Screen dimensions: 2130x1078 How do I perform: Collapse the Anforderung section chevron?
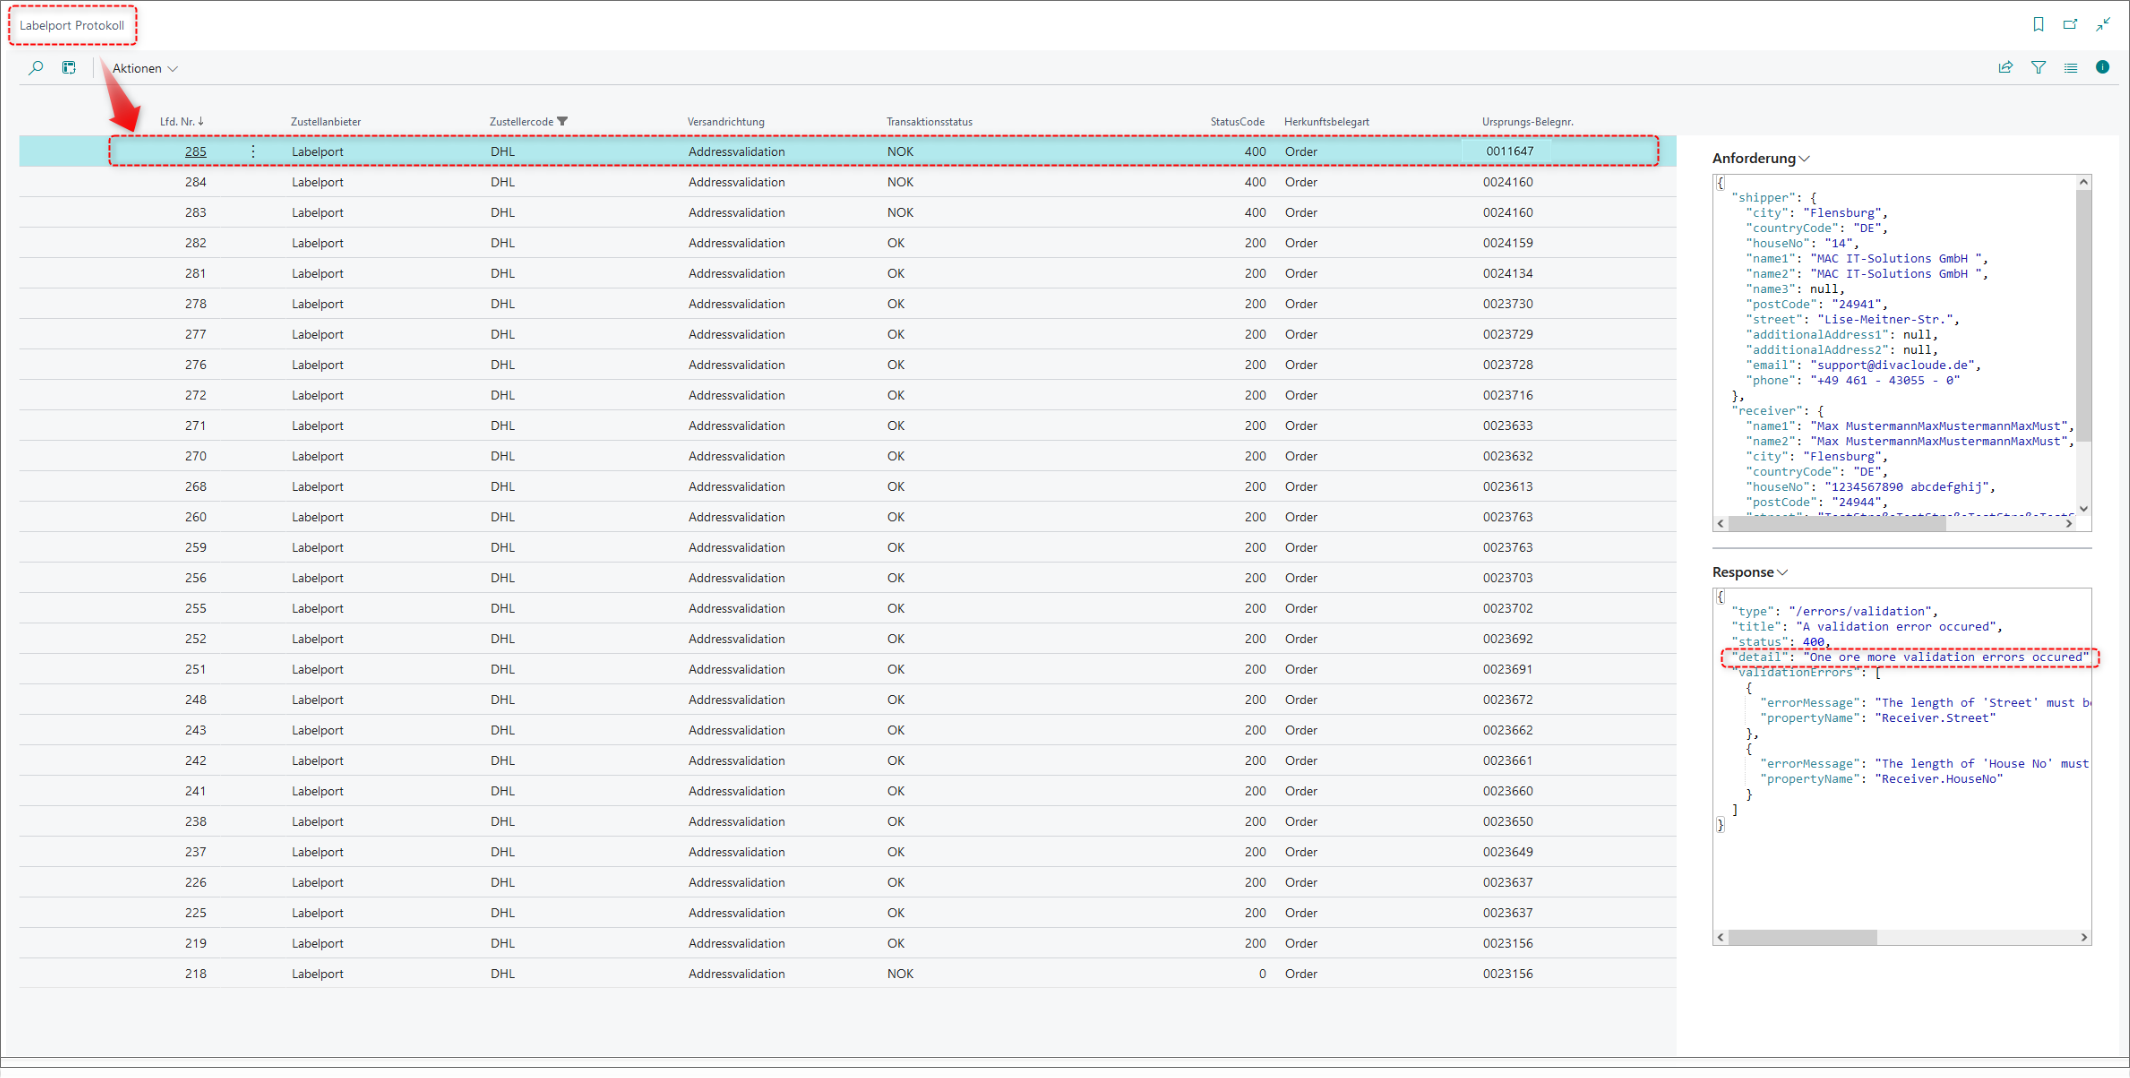click(1805, 159)
